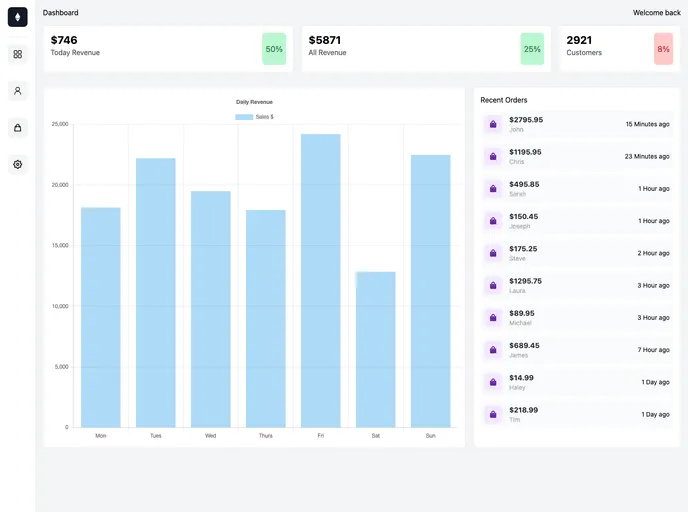
Task: Click the bag icon beside Tim's order
Action: tap(492, 414)
